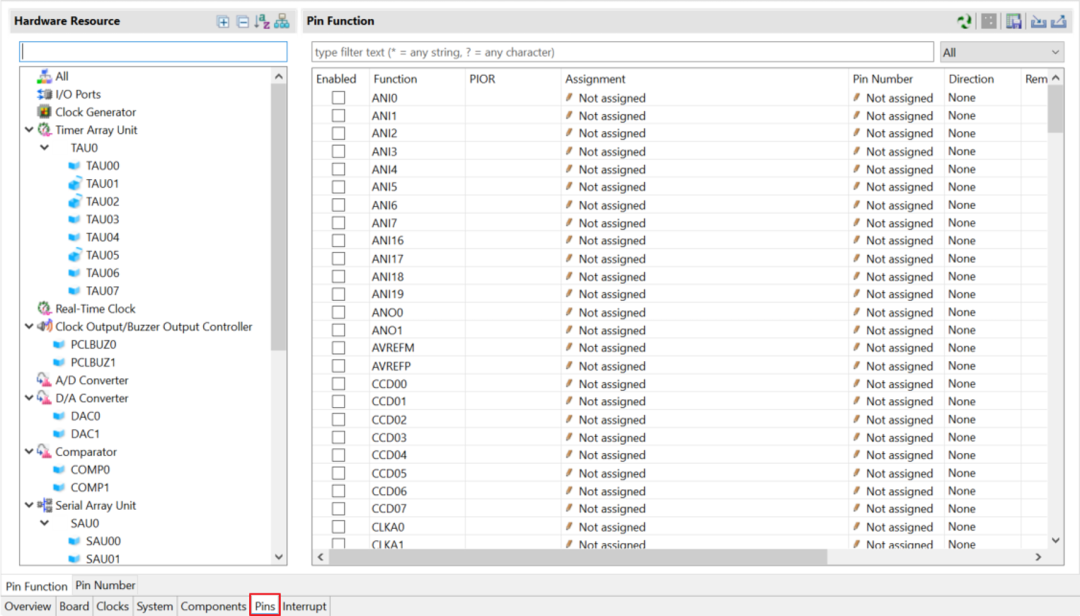1080x616 pixels.
Task: Select I/O Ports in the resource tree
Action: tap(78, 94)
